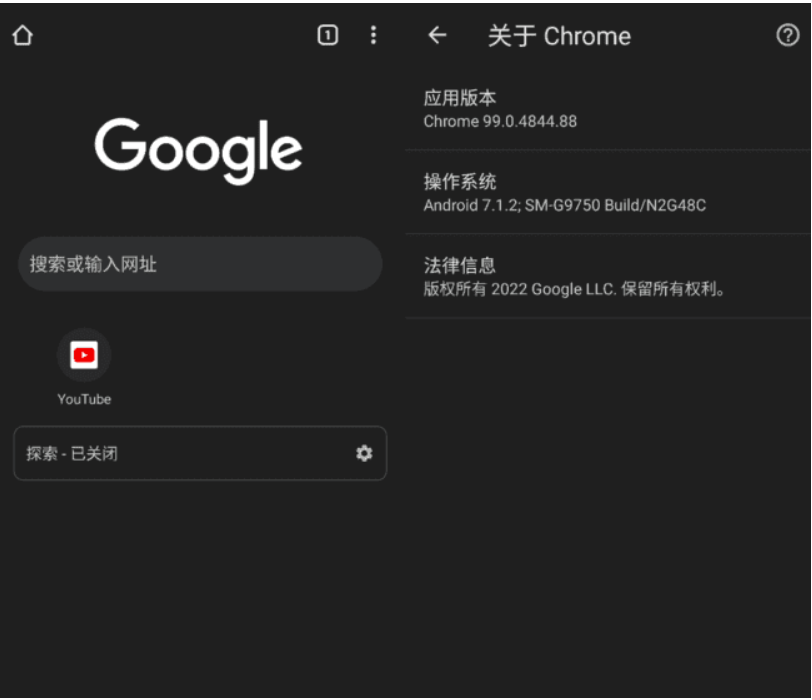Click the Google logo
This screenshot has width=812, height=700.
click(x=198, y=150)
